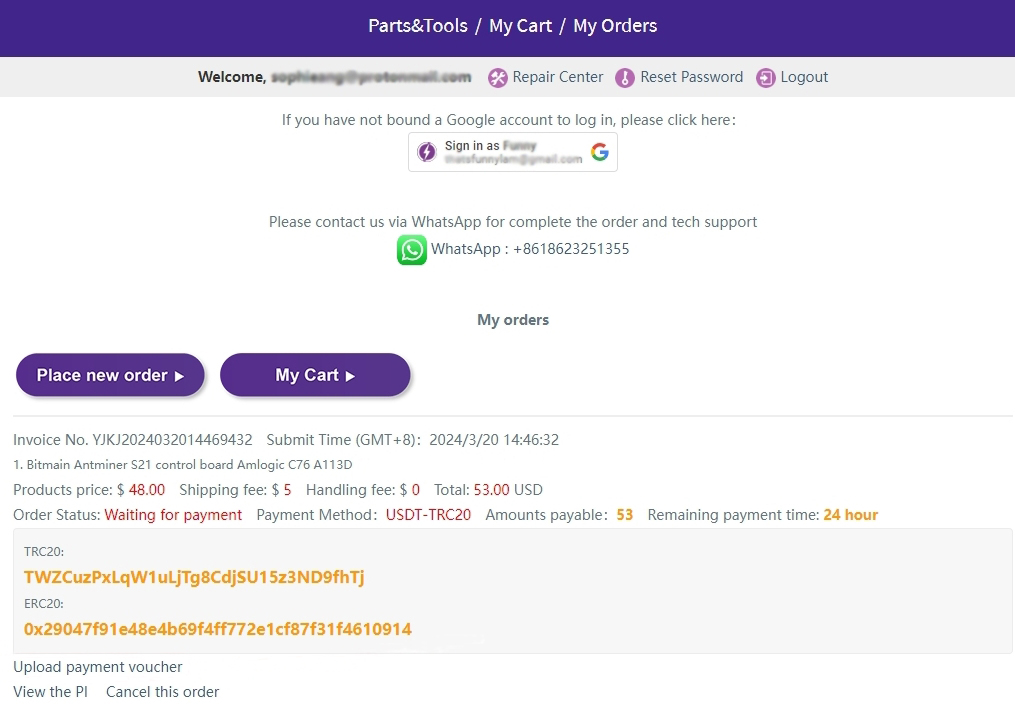The height and width of the screenshot is (704, 1015).
Task: Open the Repair Center link
Action: (558, 77)
